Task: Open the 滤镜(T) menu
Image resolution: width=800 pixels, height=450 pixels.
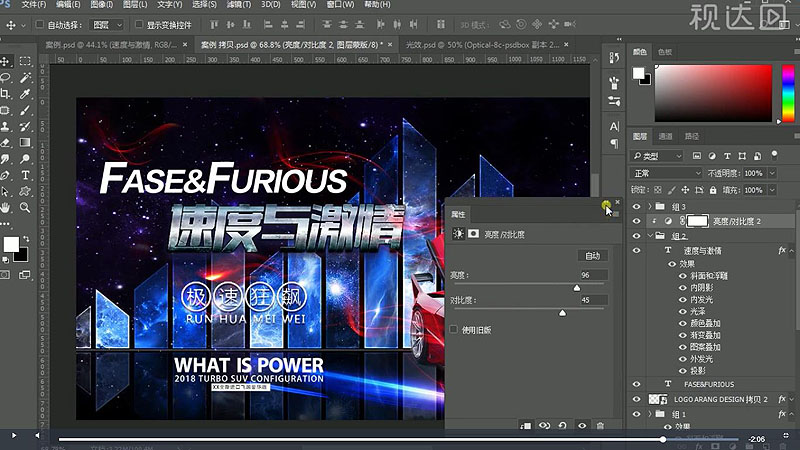Action: 238,5
